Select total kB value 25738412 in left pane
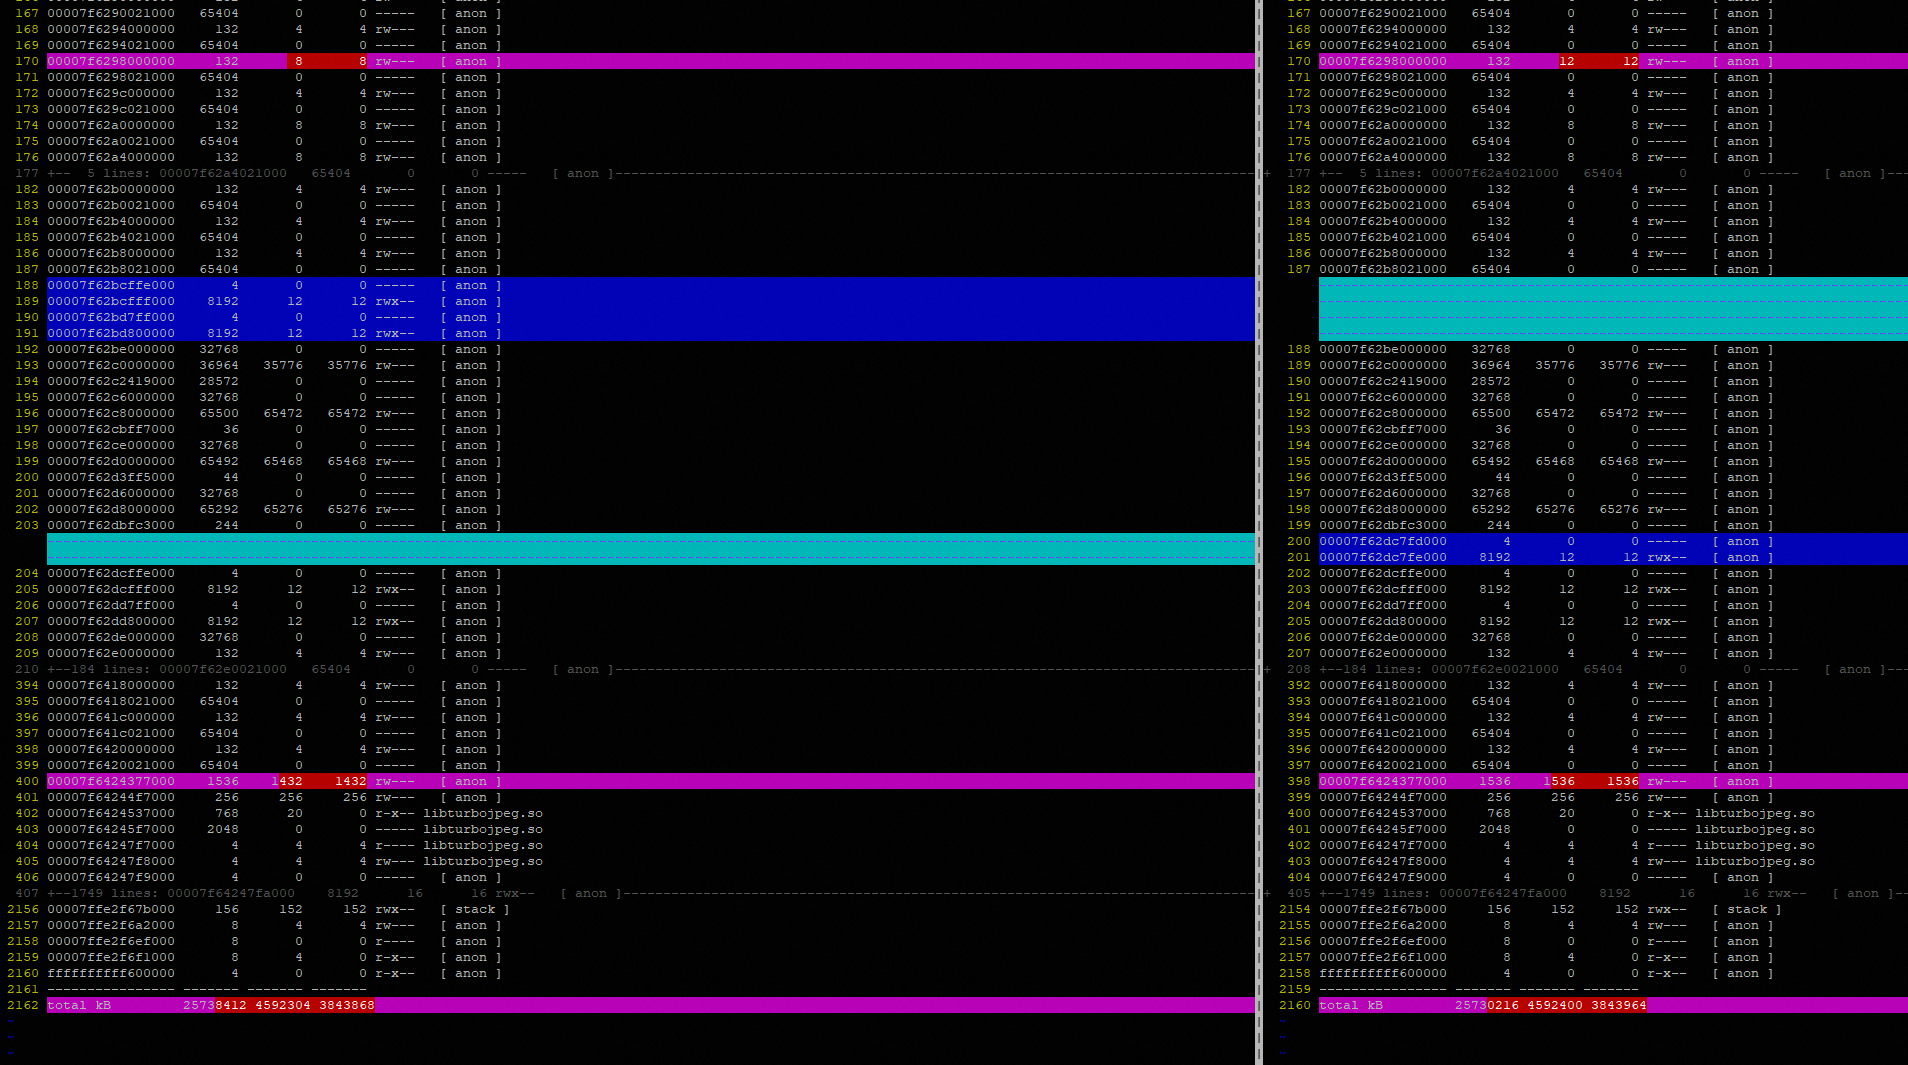 [x=215, y=1005]
